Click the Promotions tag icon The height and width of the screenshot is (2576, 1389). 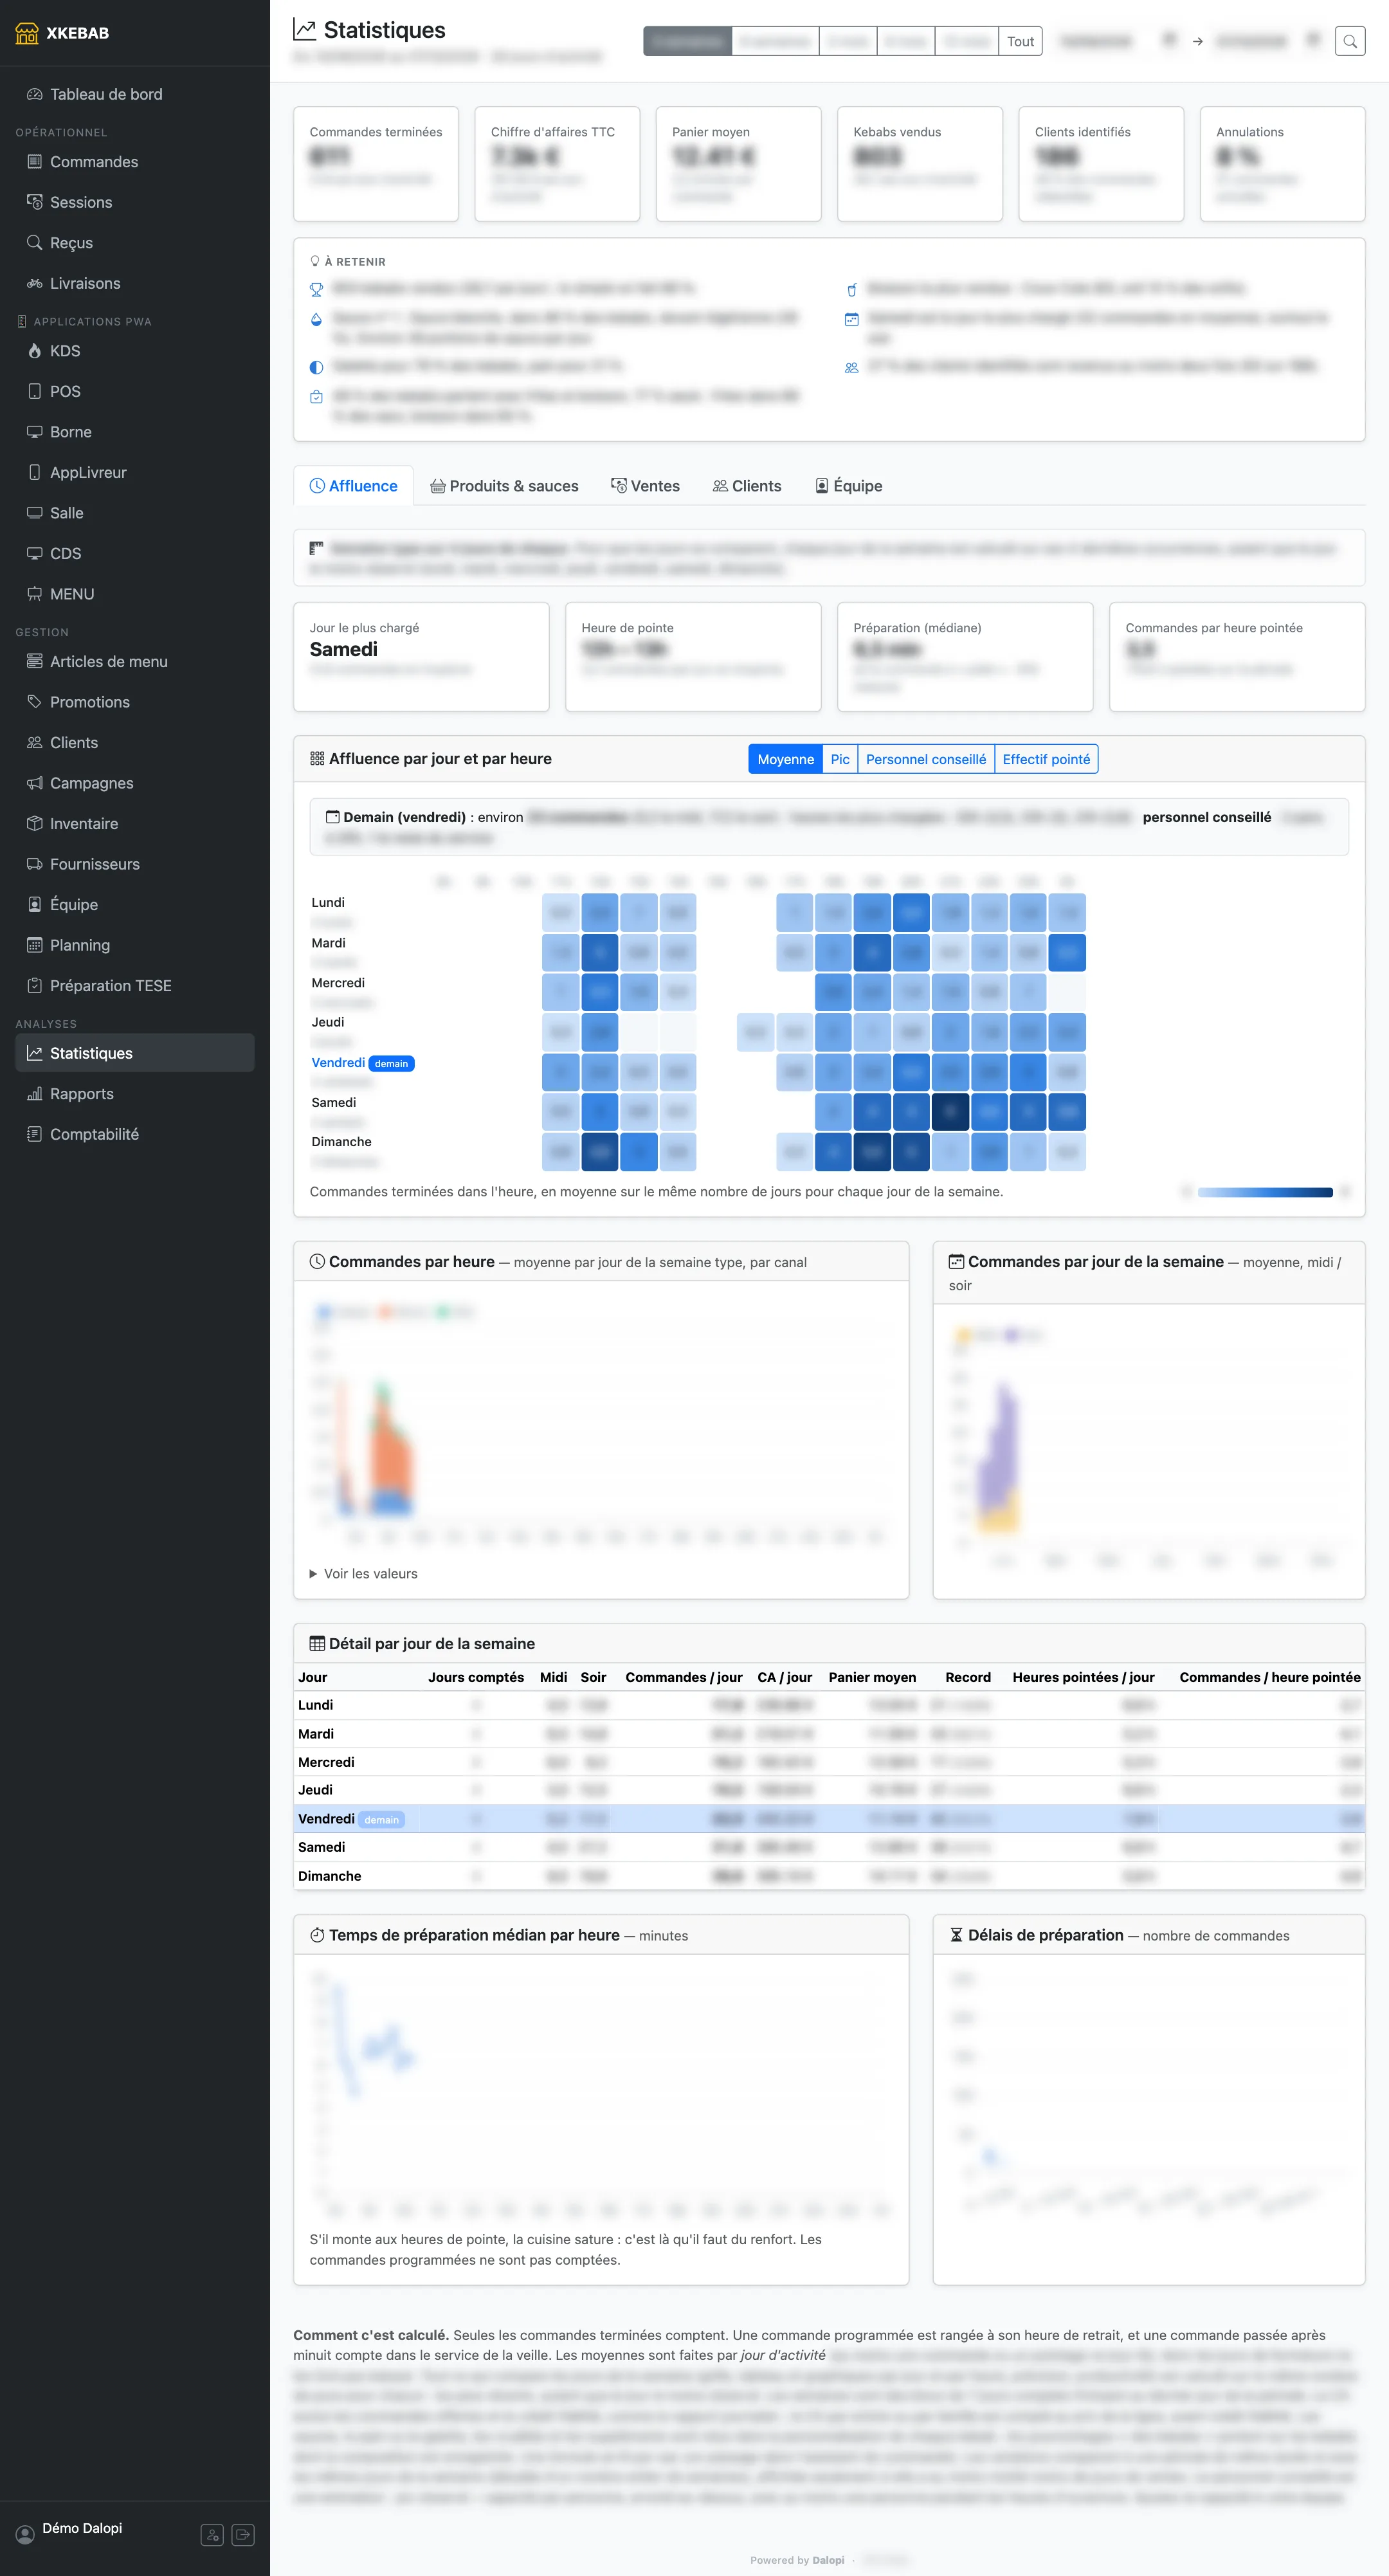click(x=34, y=702)
